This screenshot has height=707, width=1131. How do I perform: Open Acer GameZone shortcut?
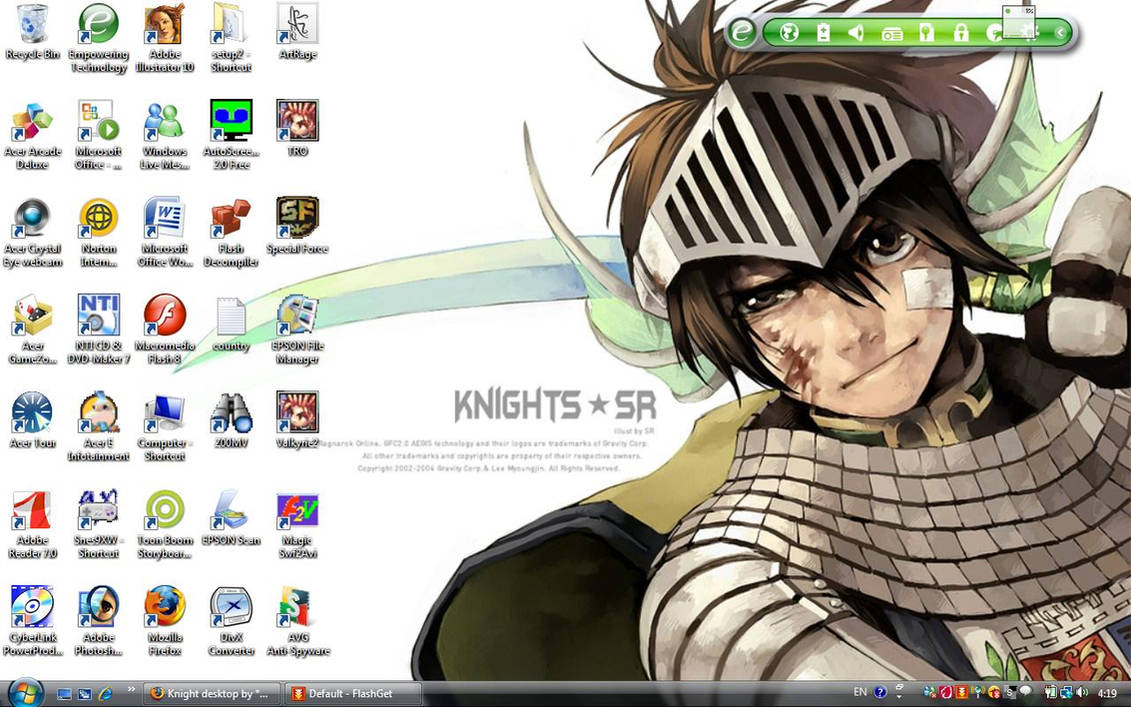click(x=32, y=330)
